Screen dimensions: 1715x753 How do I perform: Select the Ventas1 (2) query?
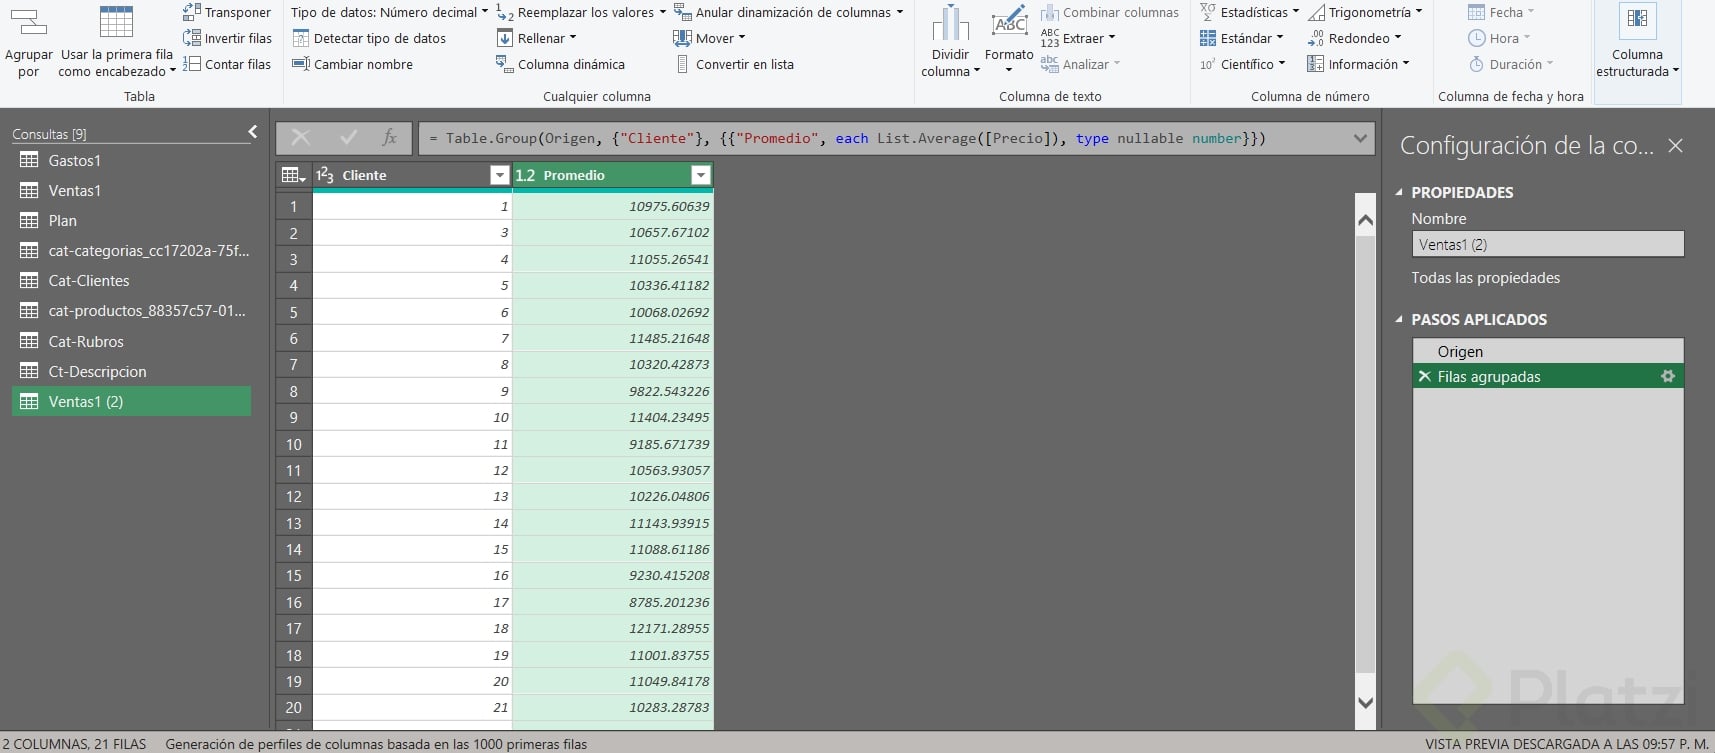[x=132, y=401]
